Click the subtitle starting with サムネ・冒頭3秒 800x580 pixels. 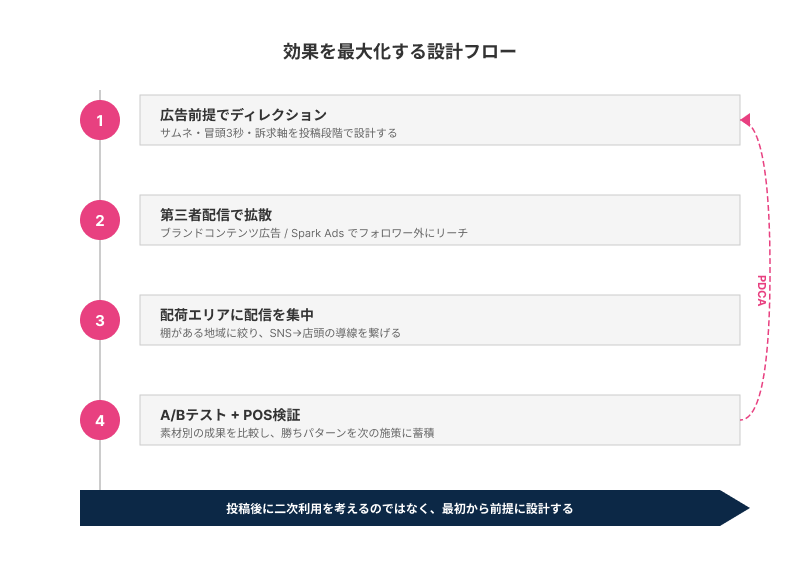coord(278,133)
